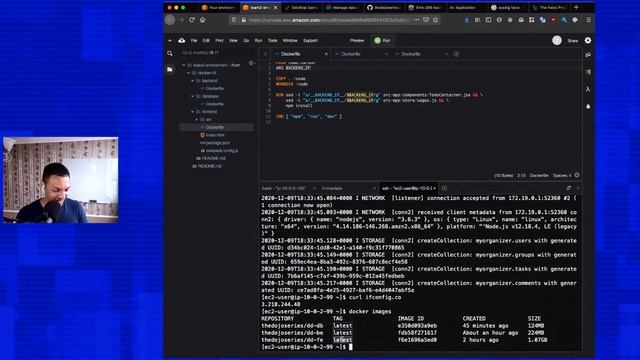
Task: Click the Firefox reload button
Action: point(191,20)
